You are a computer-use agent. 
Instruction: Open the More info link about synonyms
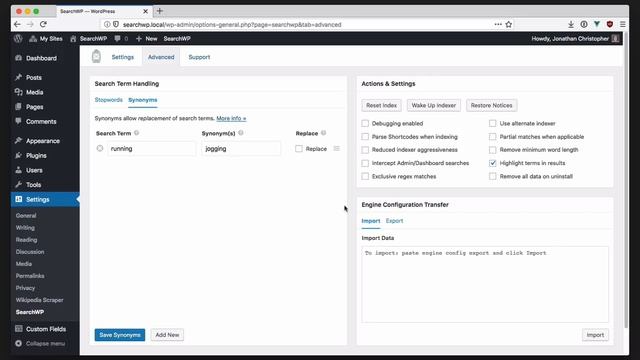[231, 118]
